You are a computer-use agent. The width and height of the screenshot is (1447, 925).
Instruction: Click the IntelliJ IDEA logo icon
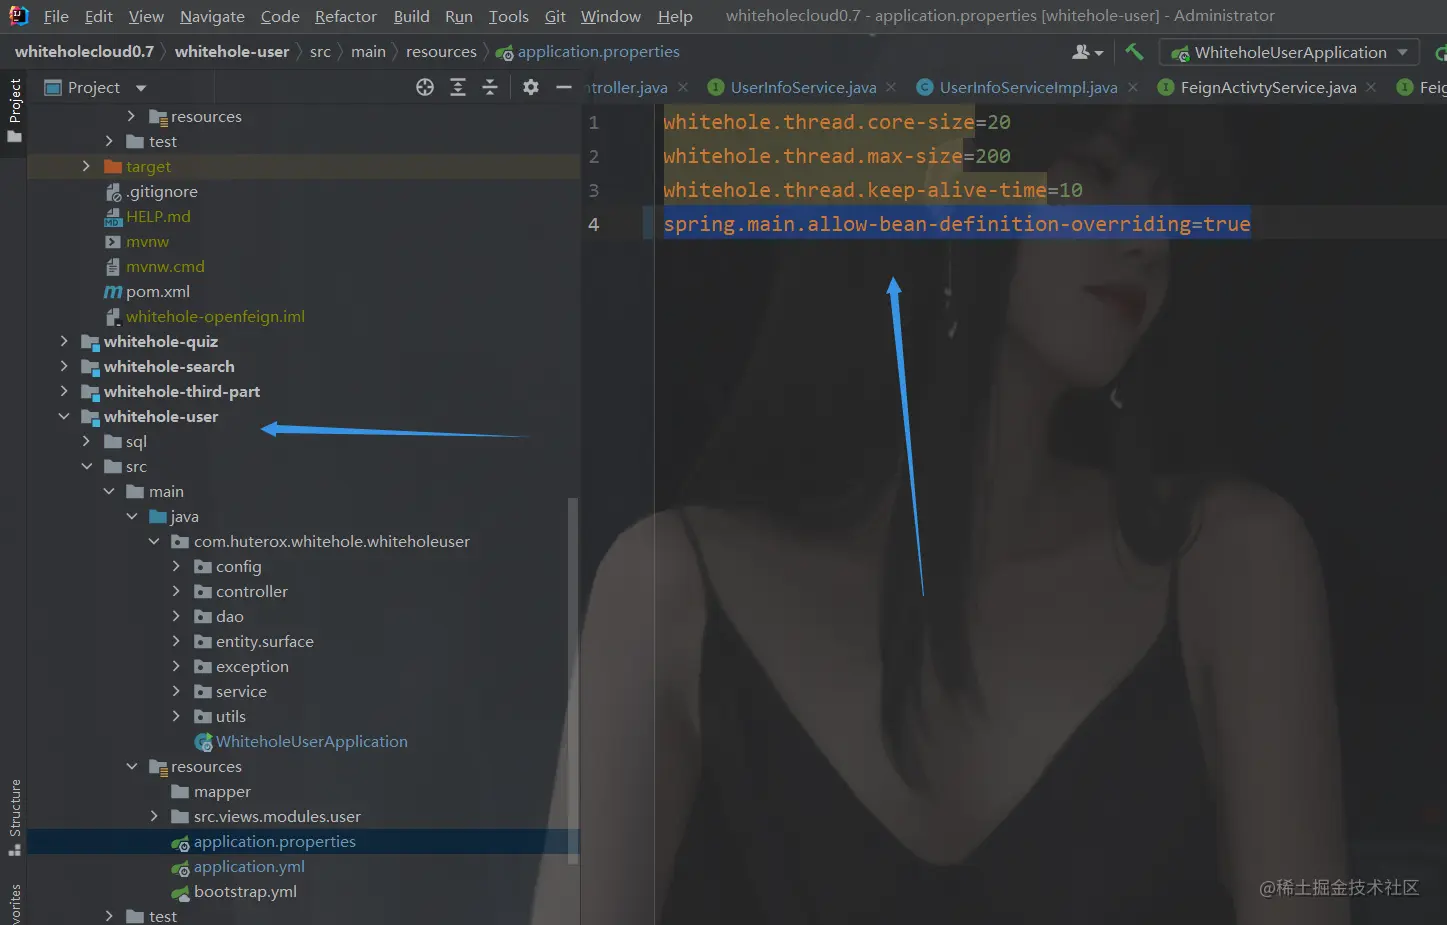[19, 16]
